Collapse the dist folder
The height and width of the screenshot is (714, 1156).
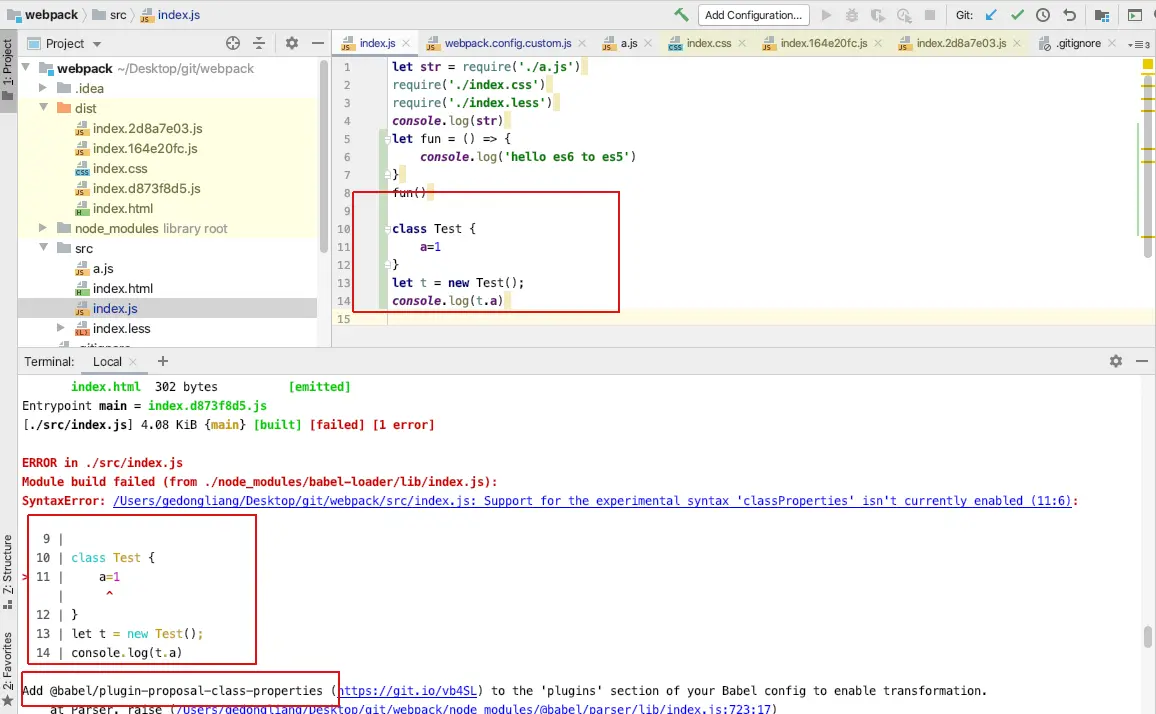pyautogui.click(x=44, y=108)
